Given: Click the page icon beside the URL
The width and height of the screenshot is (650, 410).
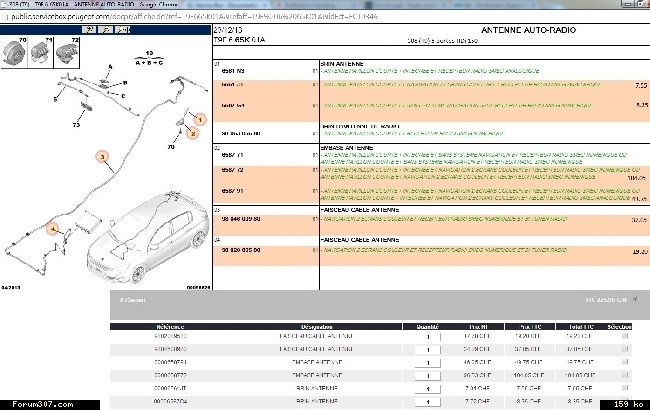Looking at the screenshot, I should (x=5, y=17).
